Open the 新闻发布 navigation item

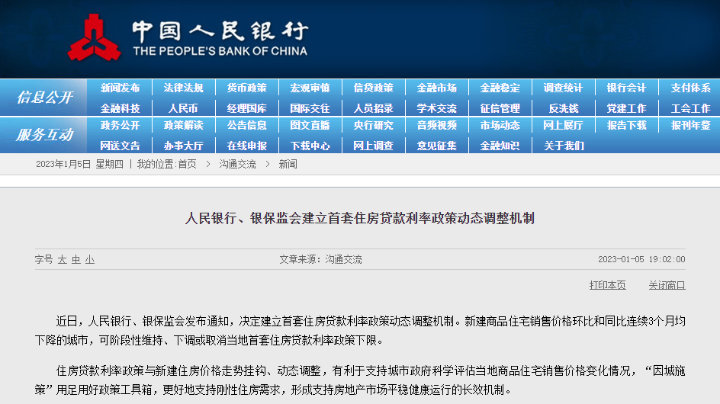120,88
